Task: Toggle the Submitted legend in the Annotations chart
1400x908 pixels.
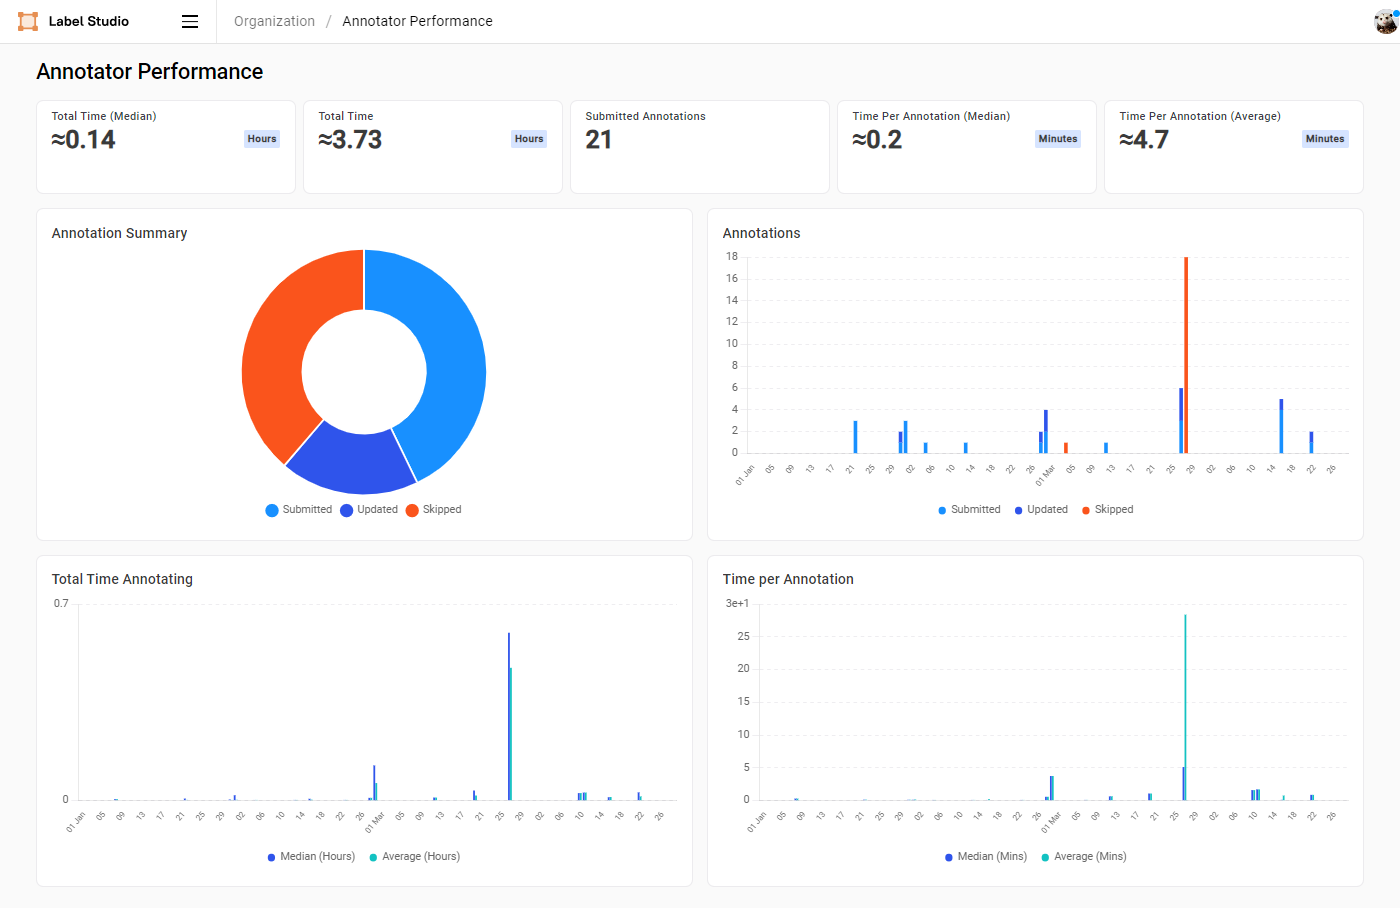Action: [x=968, y=509]
